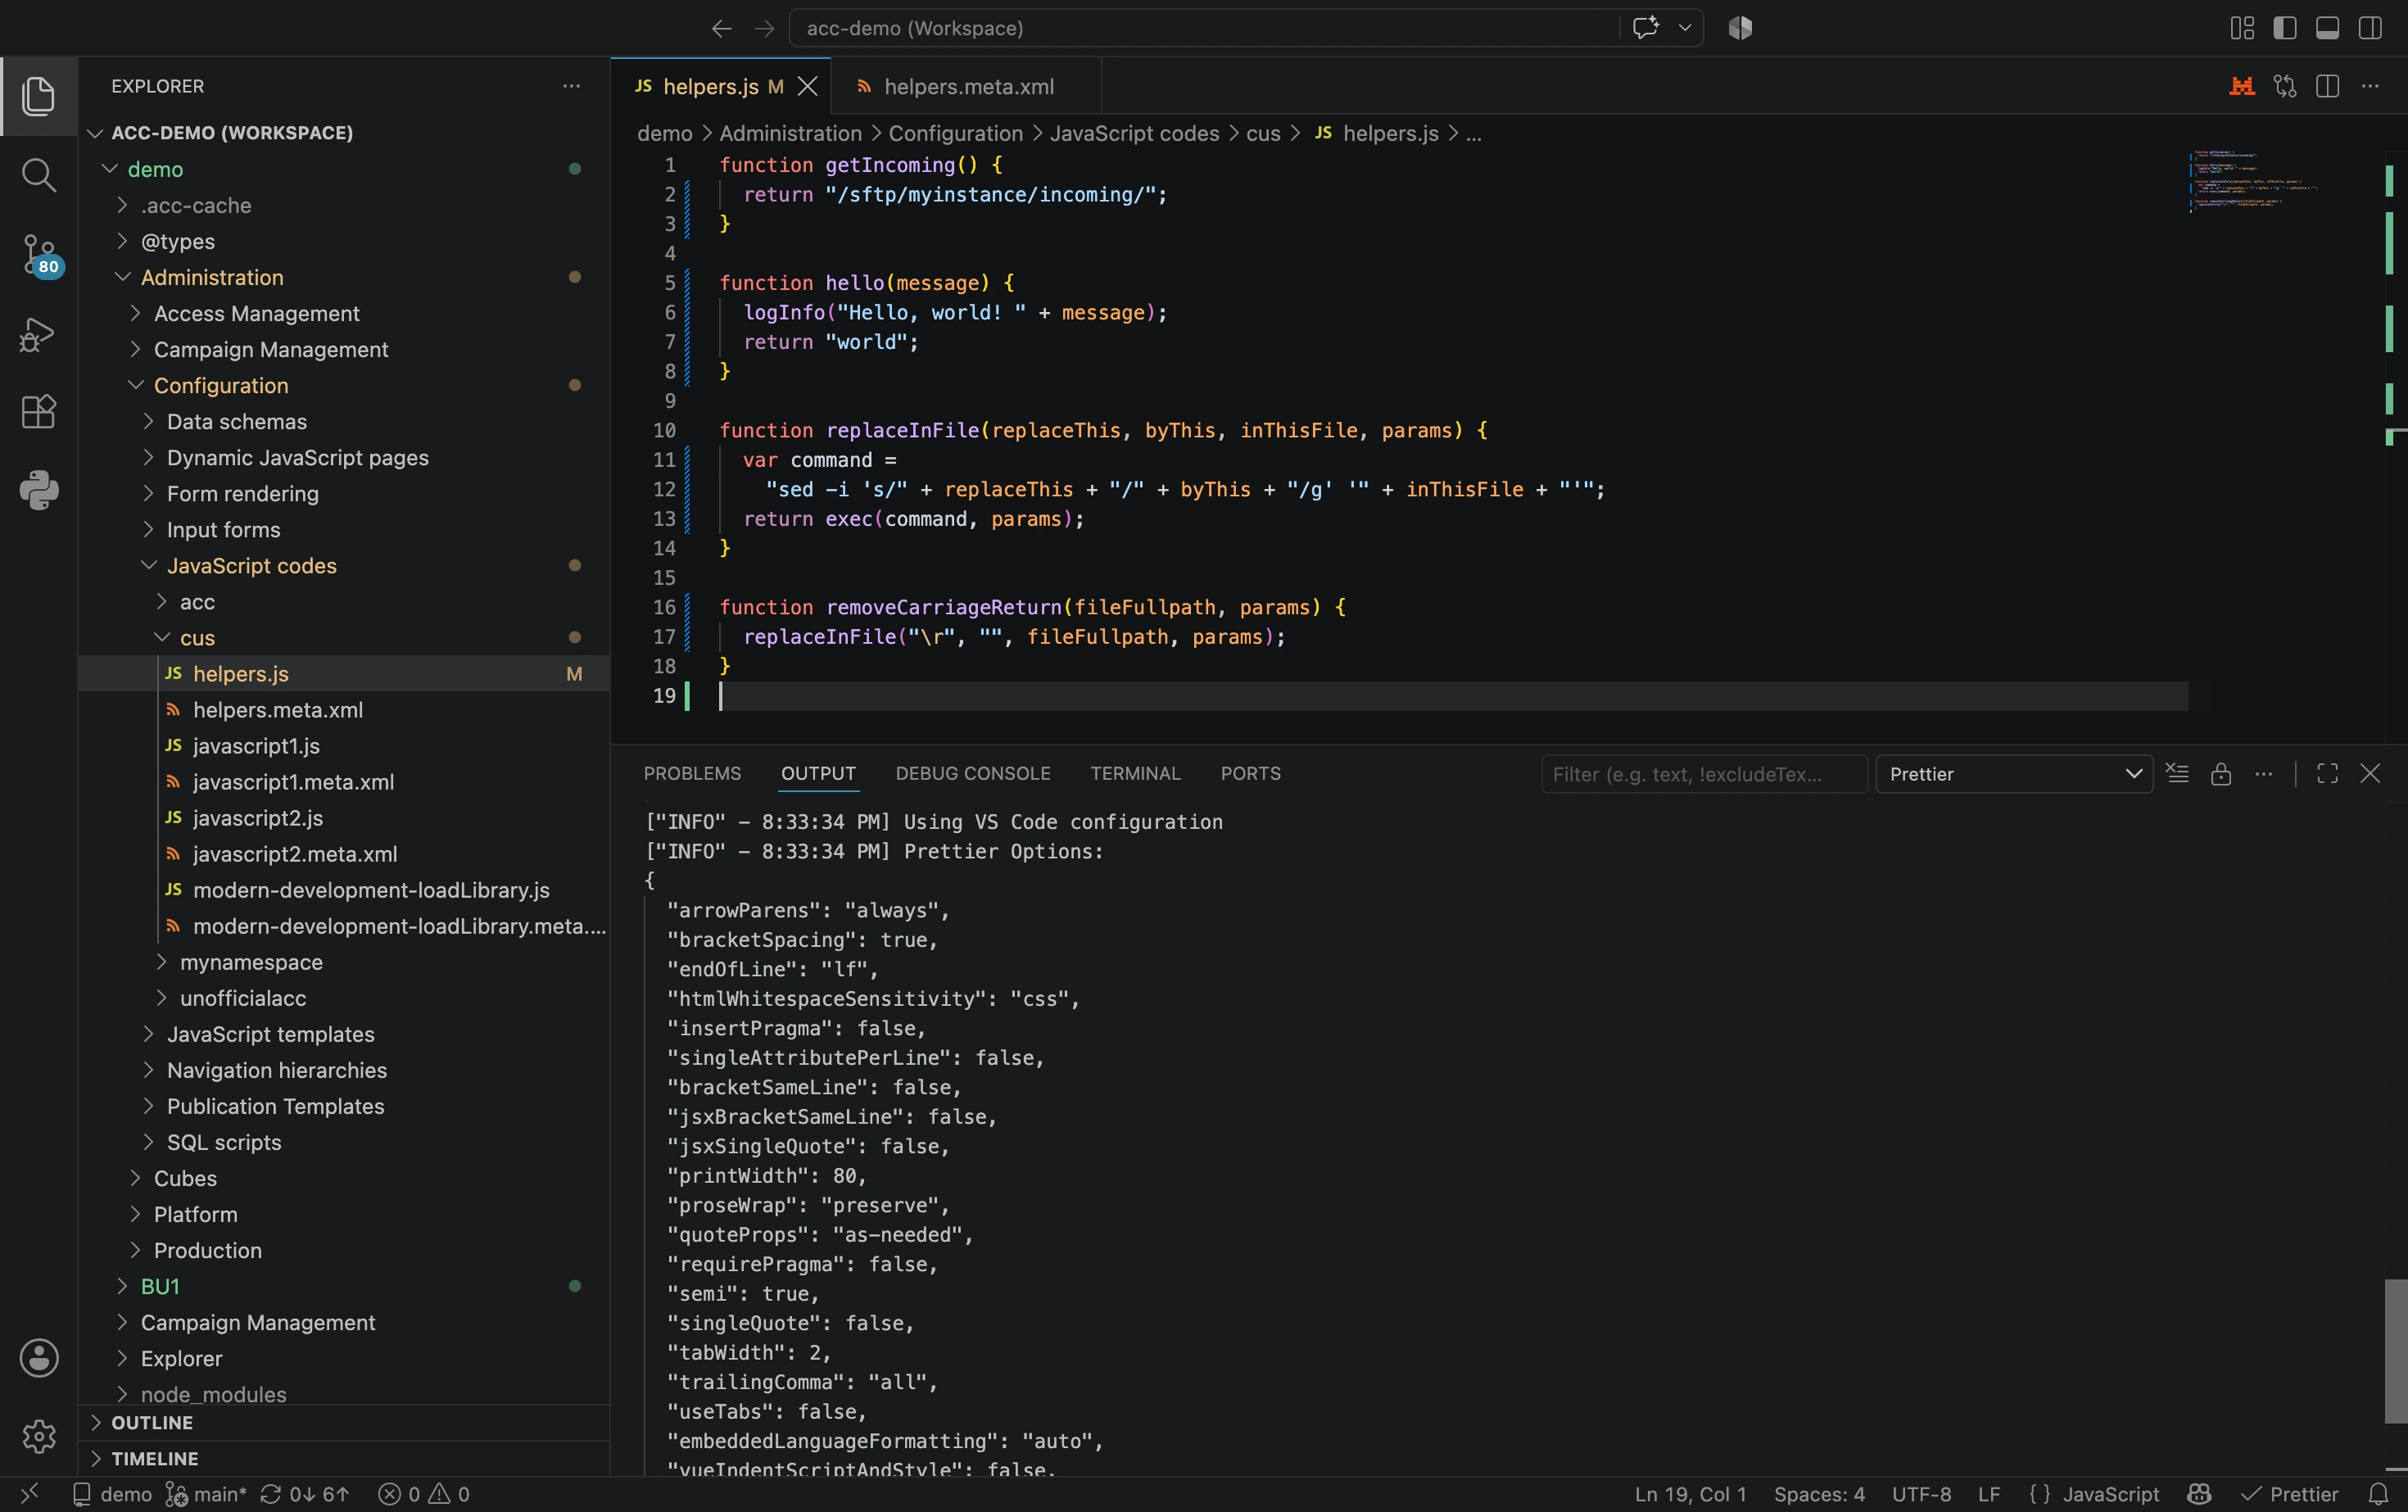The width and height of the screenshot is (2408, 1512).
Task: Open the helpers.meta.xml editor tab
Action: pyautogui.click(x=967, y=87)
